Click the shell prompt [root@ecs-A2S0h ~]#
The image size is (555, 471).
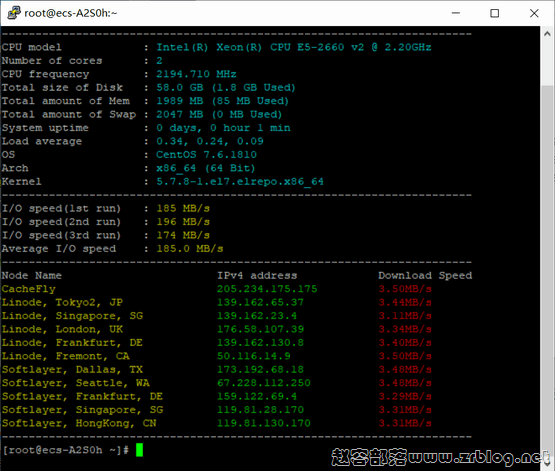66,450
